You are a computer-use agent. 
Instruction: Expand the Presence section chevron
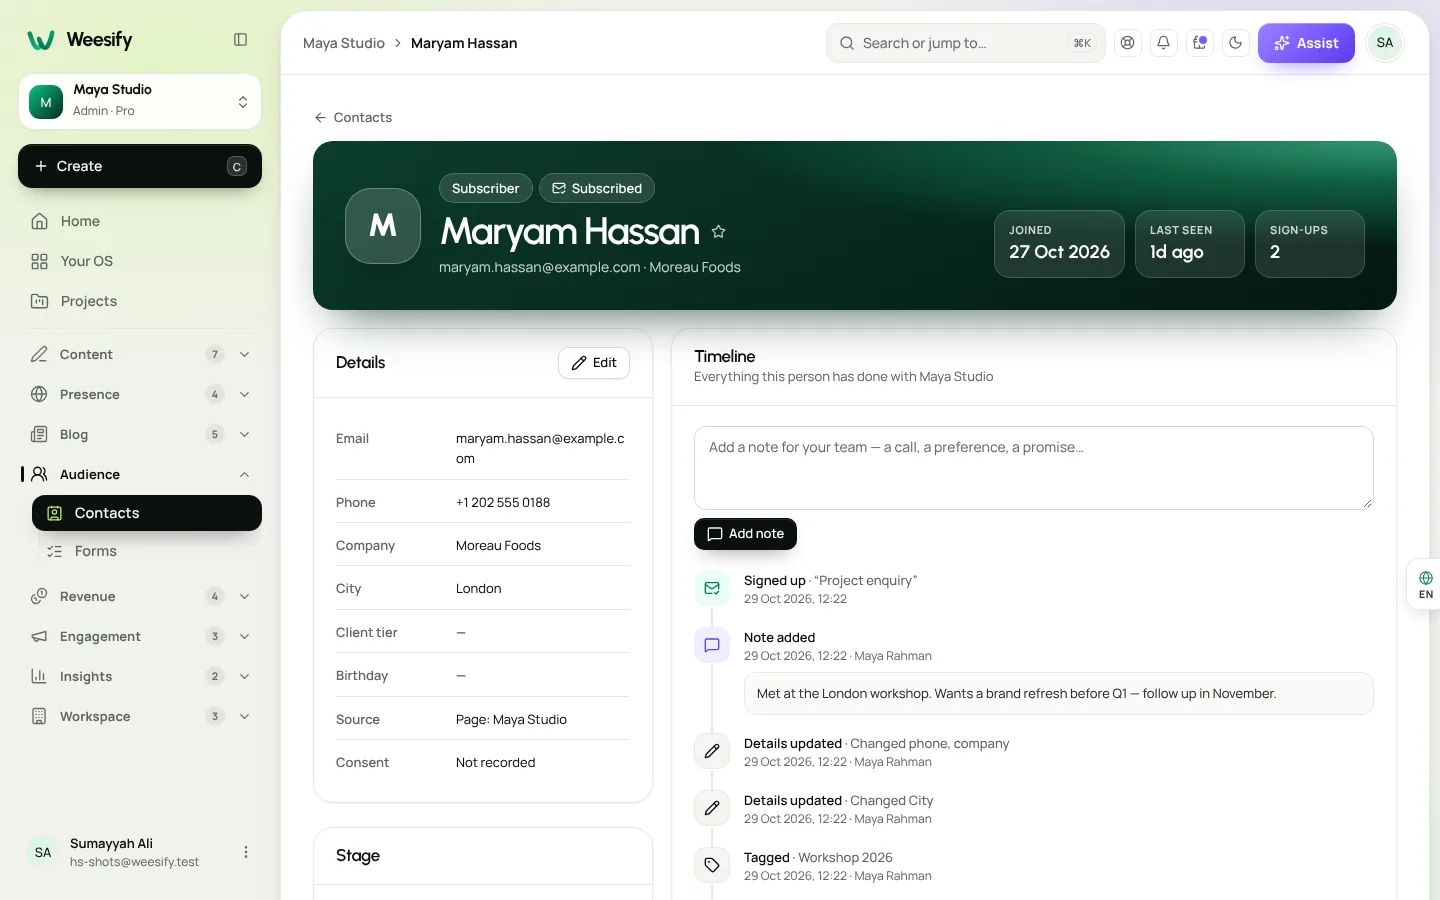[x=244, y=394]
